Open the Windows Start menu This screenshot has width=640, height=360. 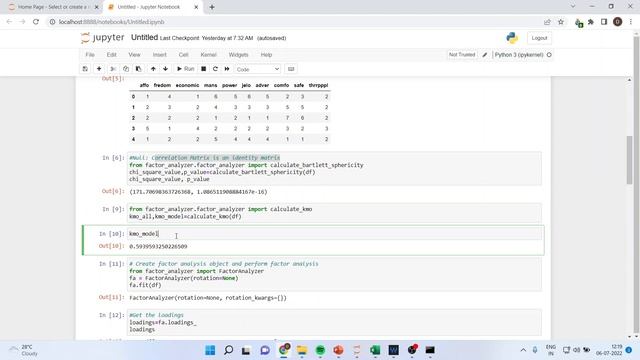(x=210, y=350)
